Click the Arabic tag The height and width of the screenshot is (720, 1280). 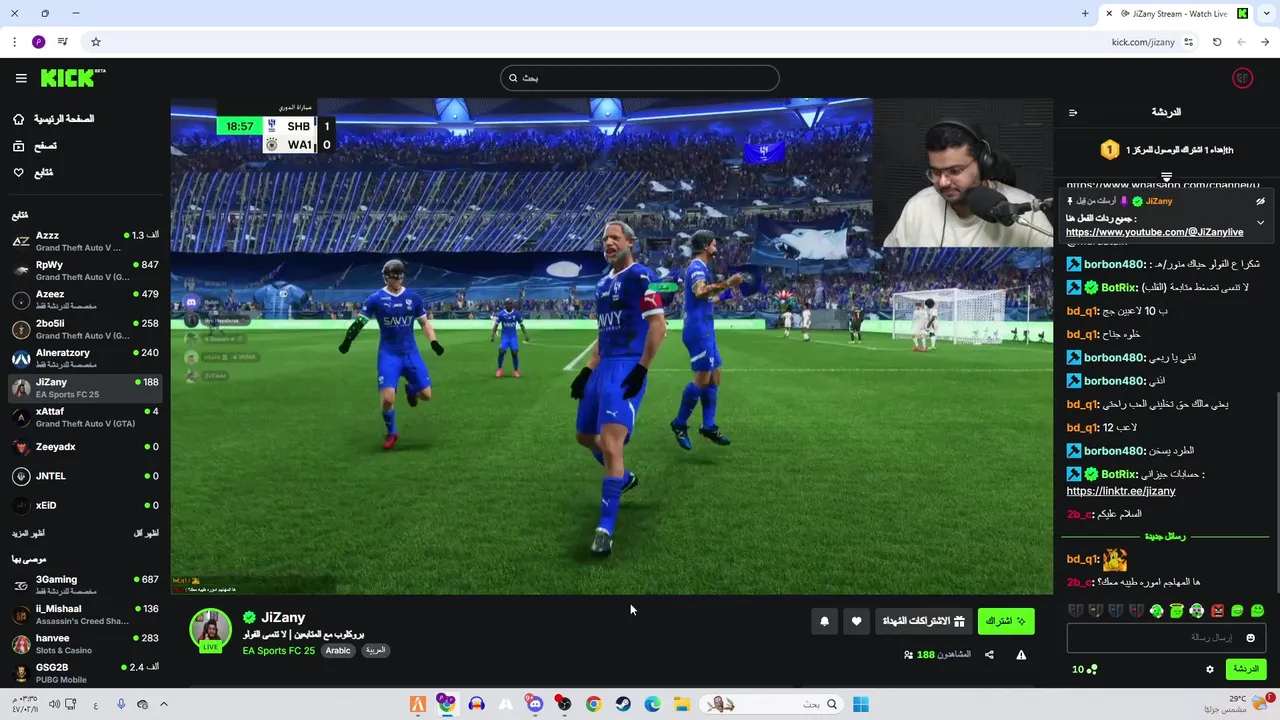coord(338,651)
